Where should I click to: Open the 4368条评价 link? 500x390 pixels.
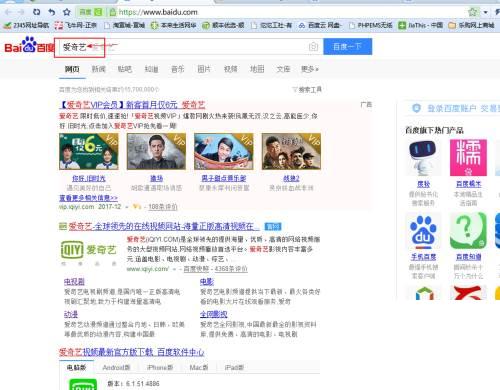coord(231,269)
